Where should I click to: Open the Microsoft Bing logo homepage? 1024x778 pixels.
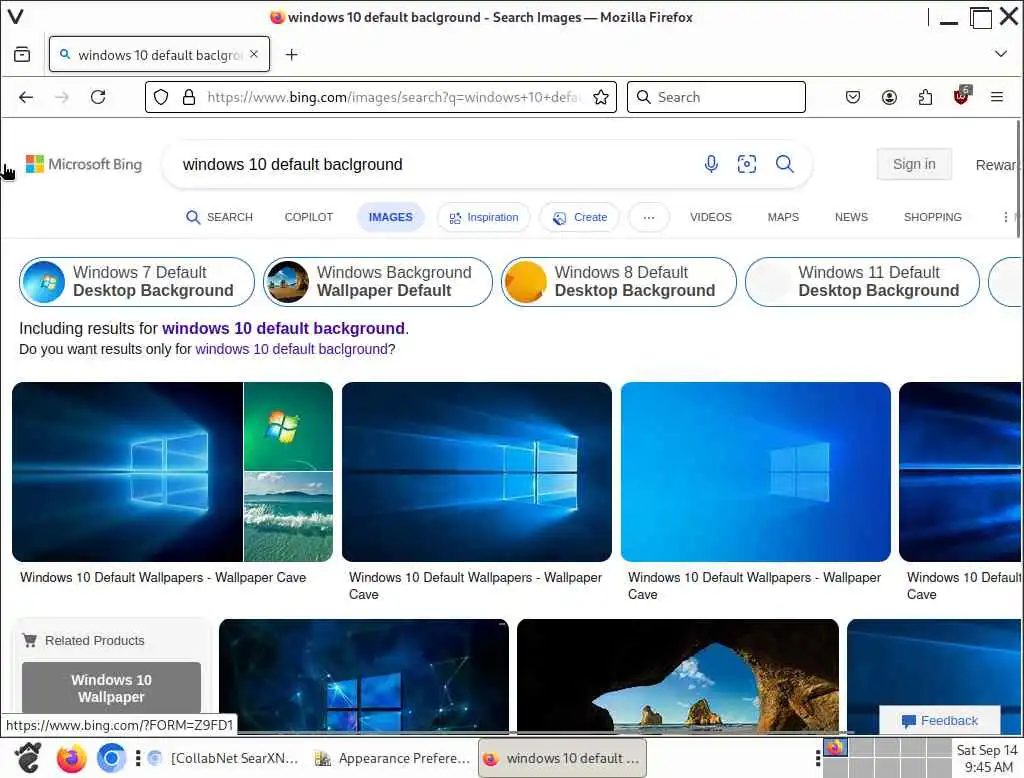[84, 164]
